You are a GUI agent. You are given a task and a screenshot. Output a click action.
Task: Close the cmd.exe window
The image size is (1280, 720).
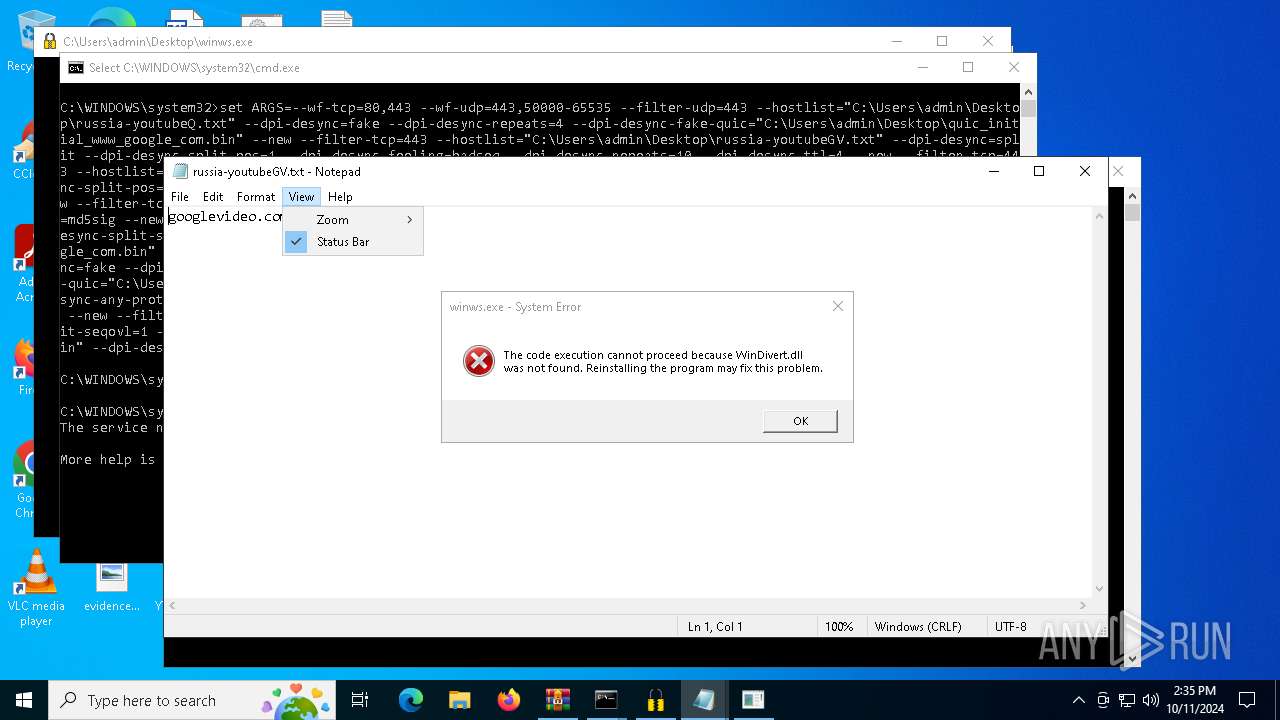(x=1014, y=67)
